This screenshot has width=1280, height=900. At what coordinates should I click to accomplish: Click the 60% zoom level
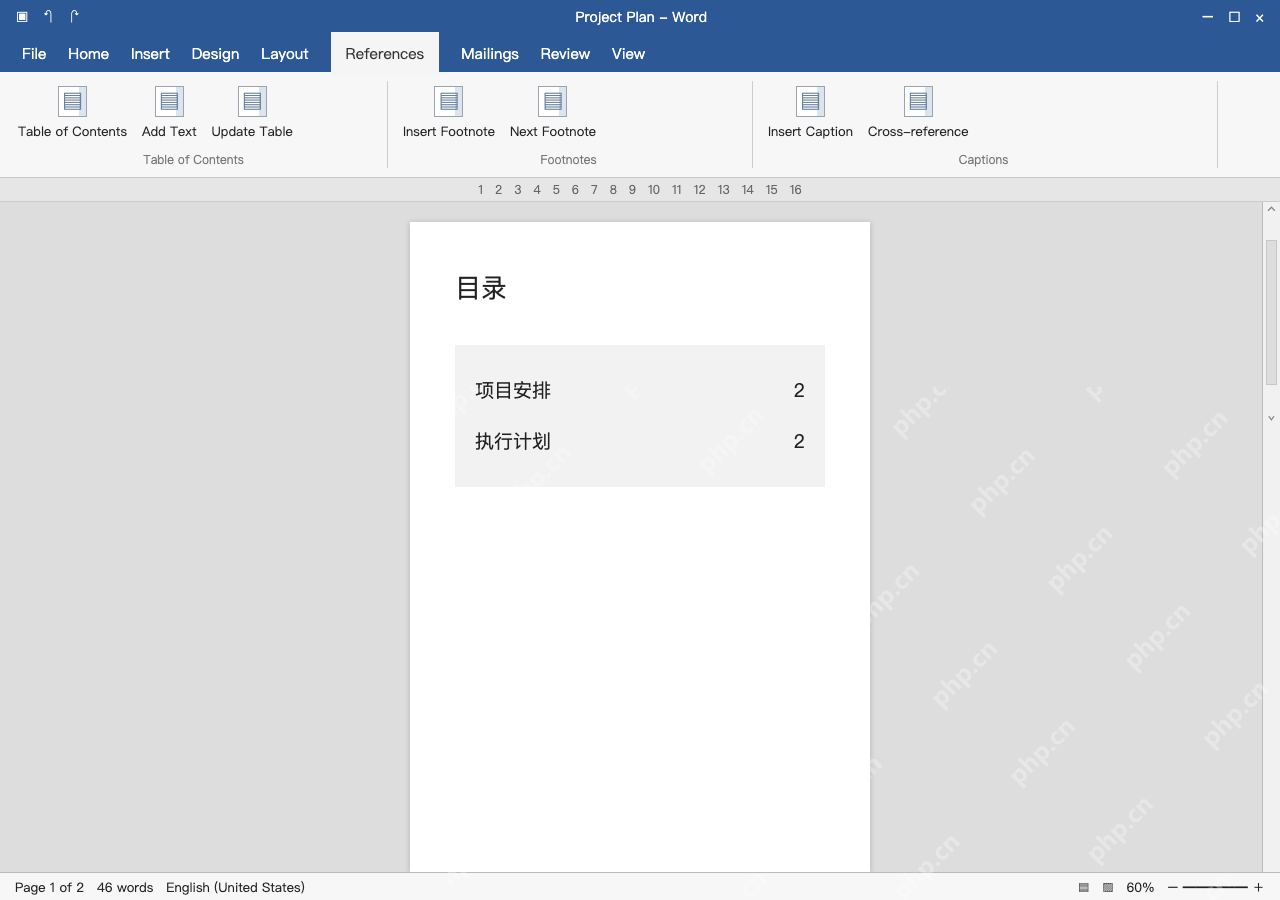pos(1140,887)
